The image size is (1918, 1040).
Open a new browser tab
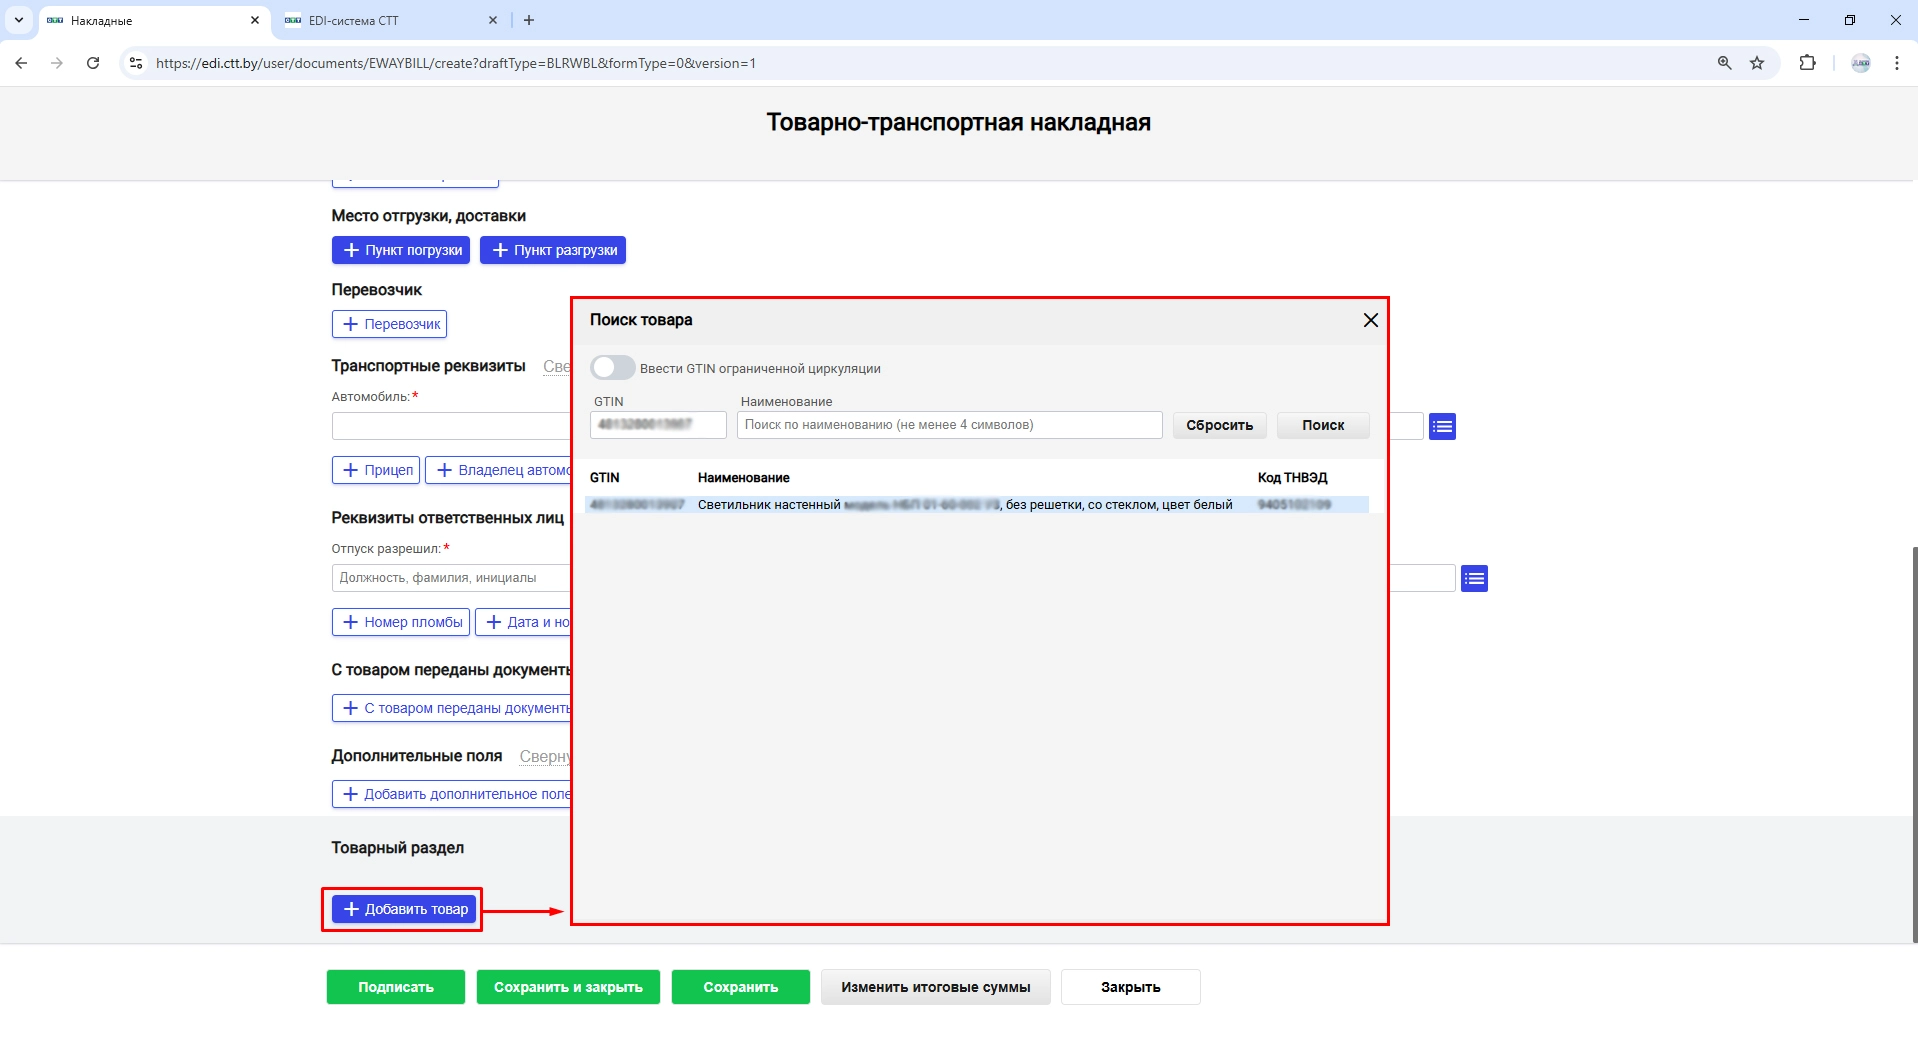click(529, 20)
